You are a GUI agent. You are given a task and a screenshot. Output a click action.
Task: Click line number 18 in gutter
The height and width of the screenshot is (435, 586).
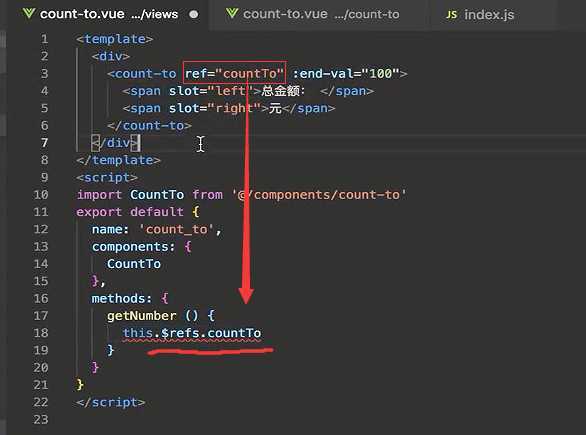point(41,333)
